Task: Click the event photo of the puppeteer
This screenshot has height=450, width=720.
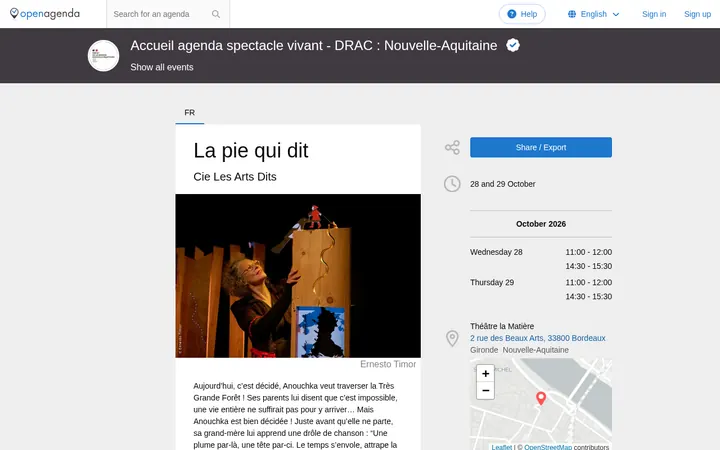Action: pos(298,276)
